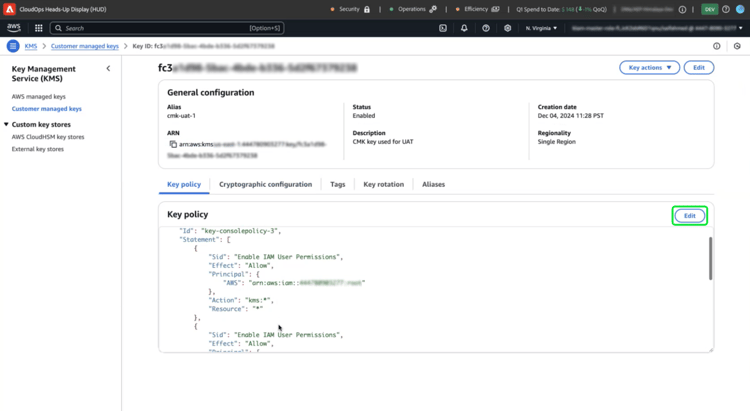This screenshot has height=411, width=750.
Task: Open the N. Virginia region selector
Action: tap(541, 28)
